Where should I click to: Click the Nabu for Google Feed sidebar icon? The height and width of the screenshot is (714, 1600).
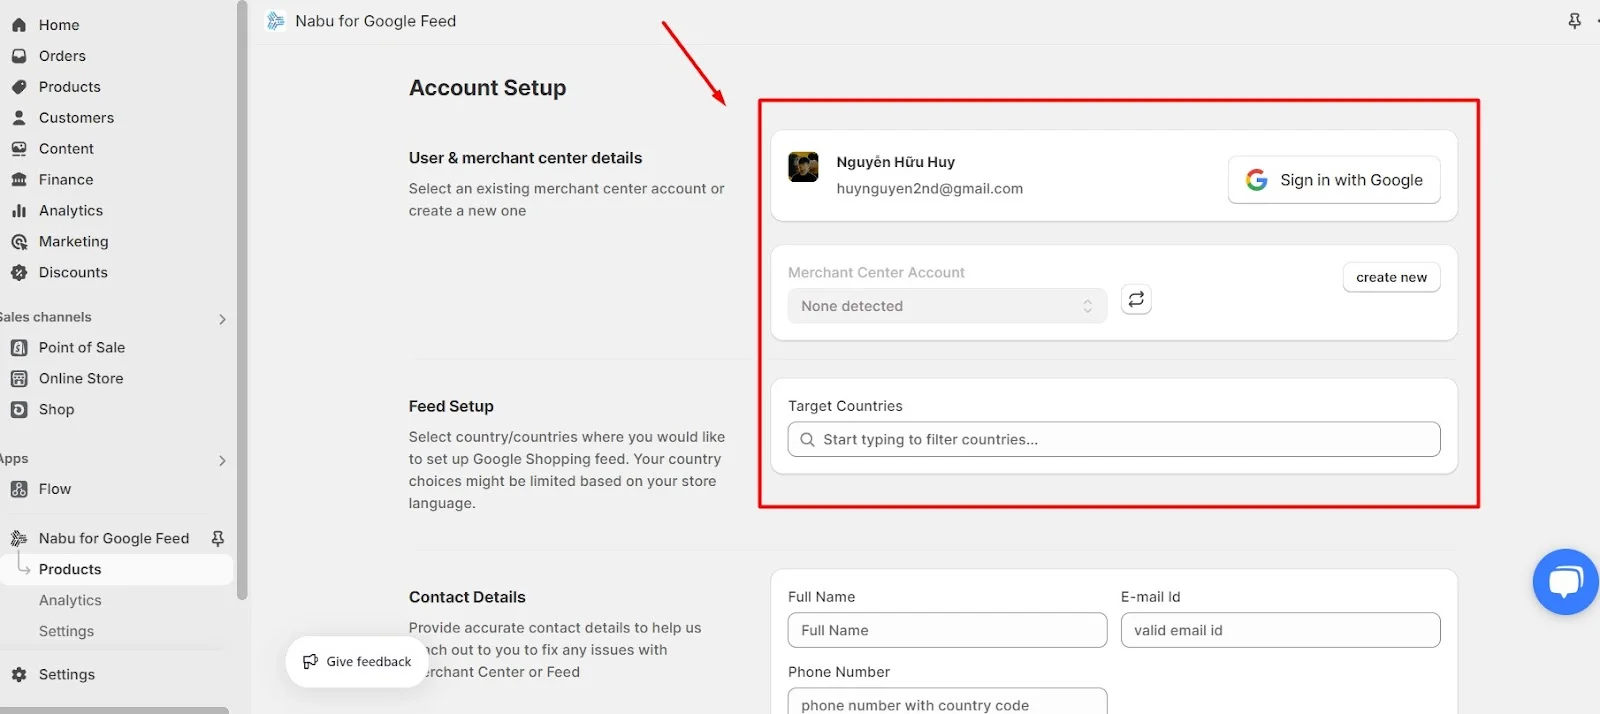pyautogui.click(x=19, y=538)
